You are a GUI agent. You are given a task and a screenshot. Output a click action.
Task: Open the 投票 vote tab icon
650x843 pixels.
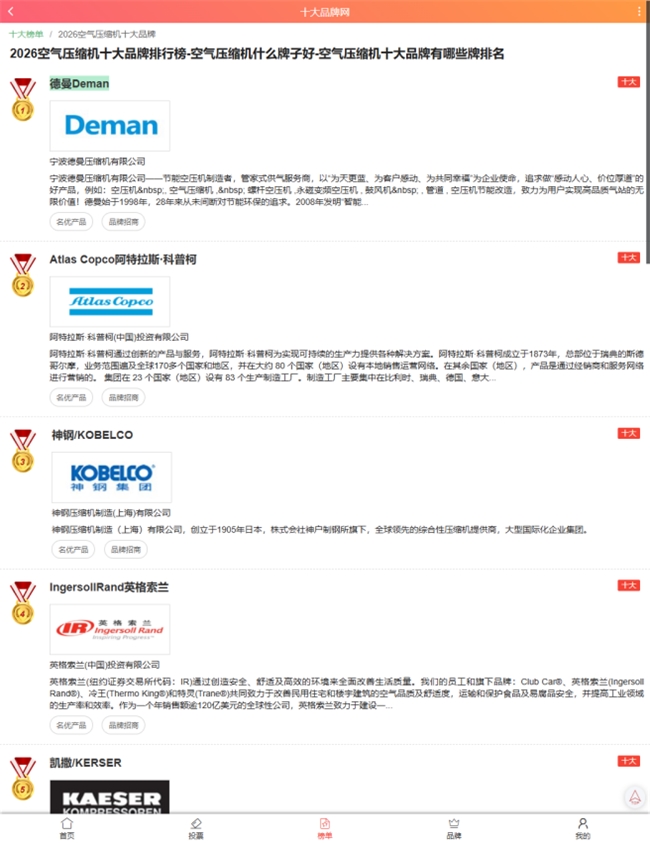point(196,824)
